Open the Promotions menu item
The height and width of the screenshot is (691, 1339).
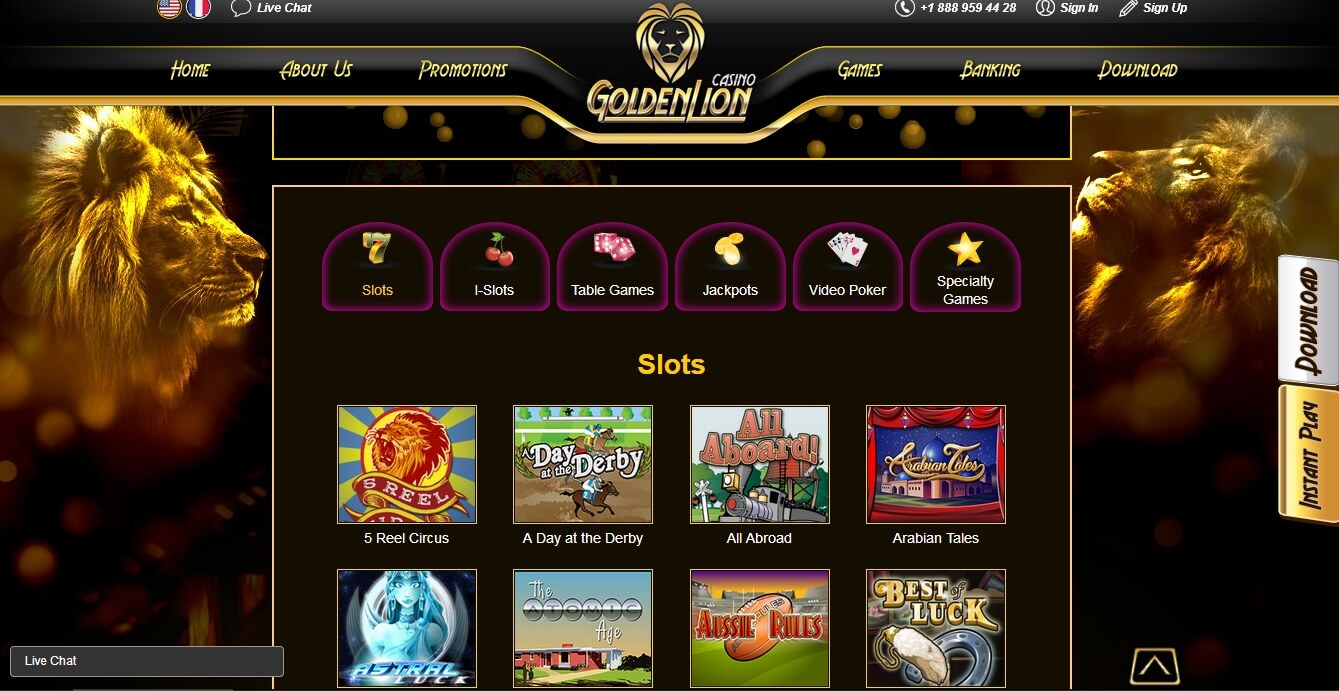(x=463, y=70)
